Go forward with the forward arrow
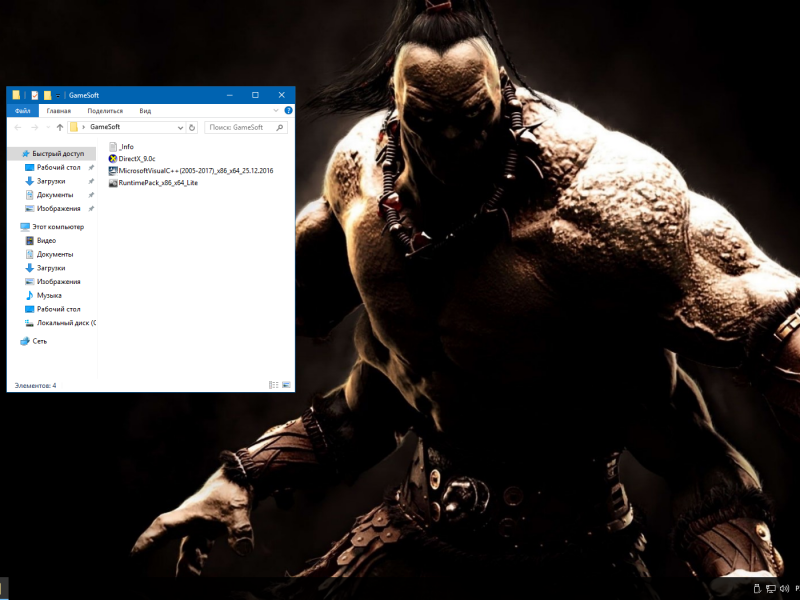Screen dimensions: 800x600 tap(35, 128)
